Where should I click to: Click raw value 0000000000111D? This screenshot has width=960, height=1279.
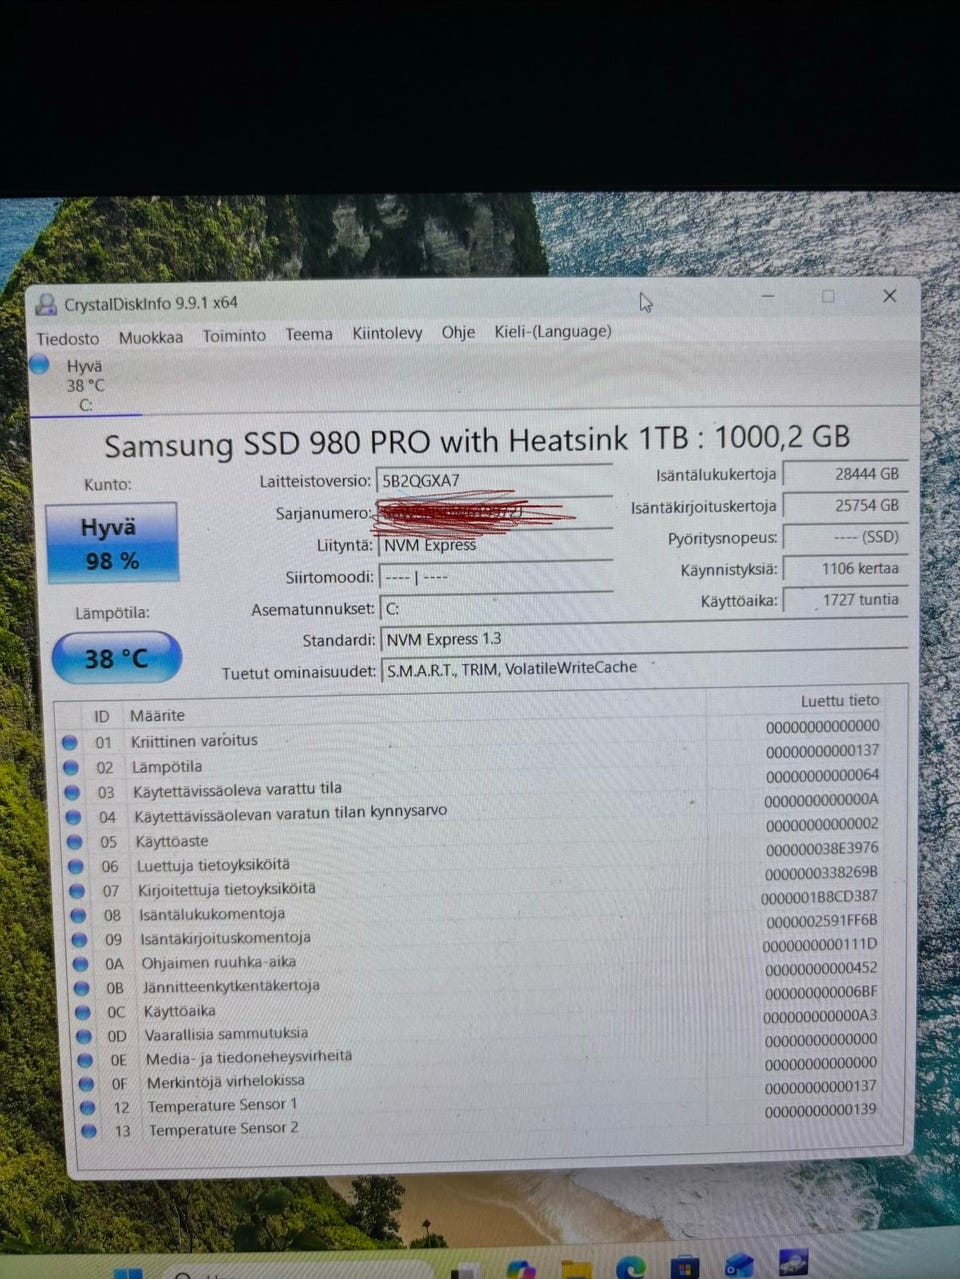click(820, 945)
